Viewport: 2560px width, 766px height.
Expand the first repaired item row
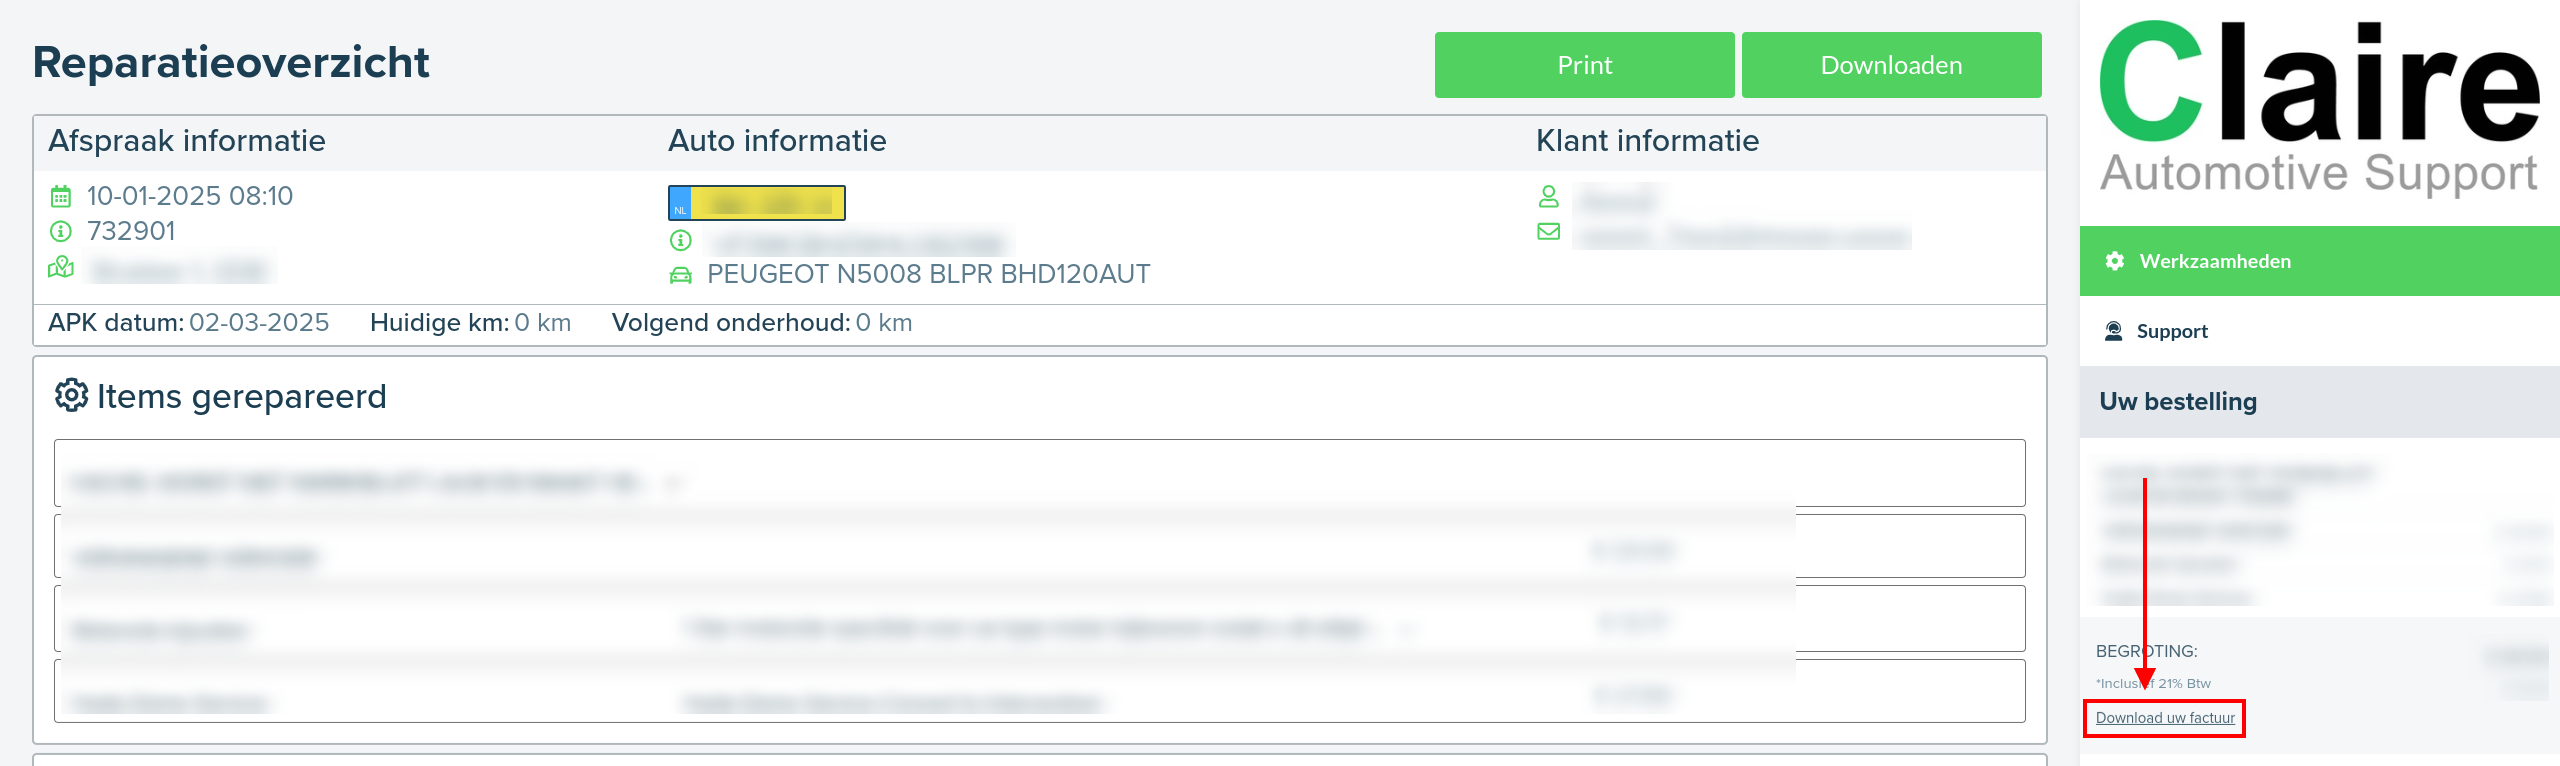click(x=1039, y=474)
